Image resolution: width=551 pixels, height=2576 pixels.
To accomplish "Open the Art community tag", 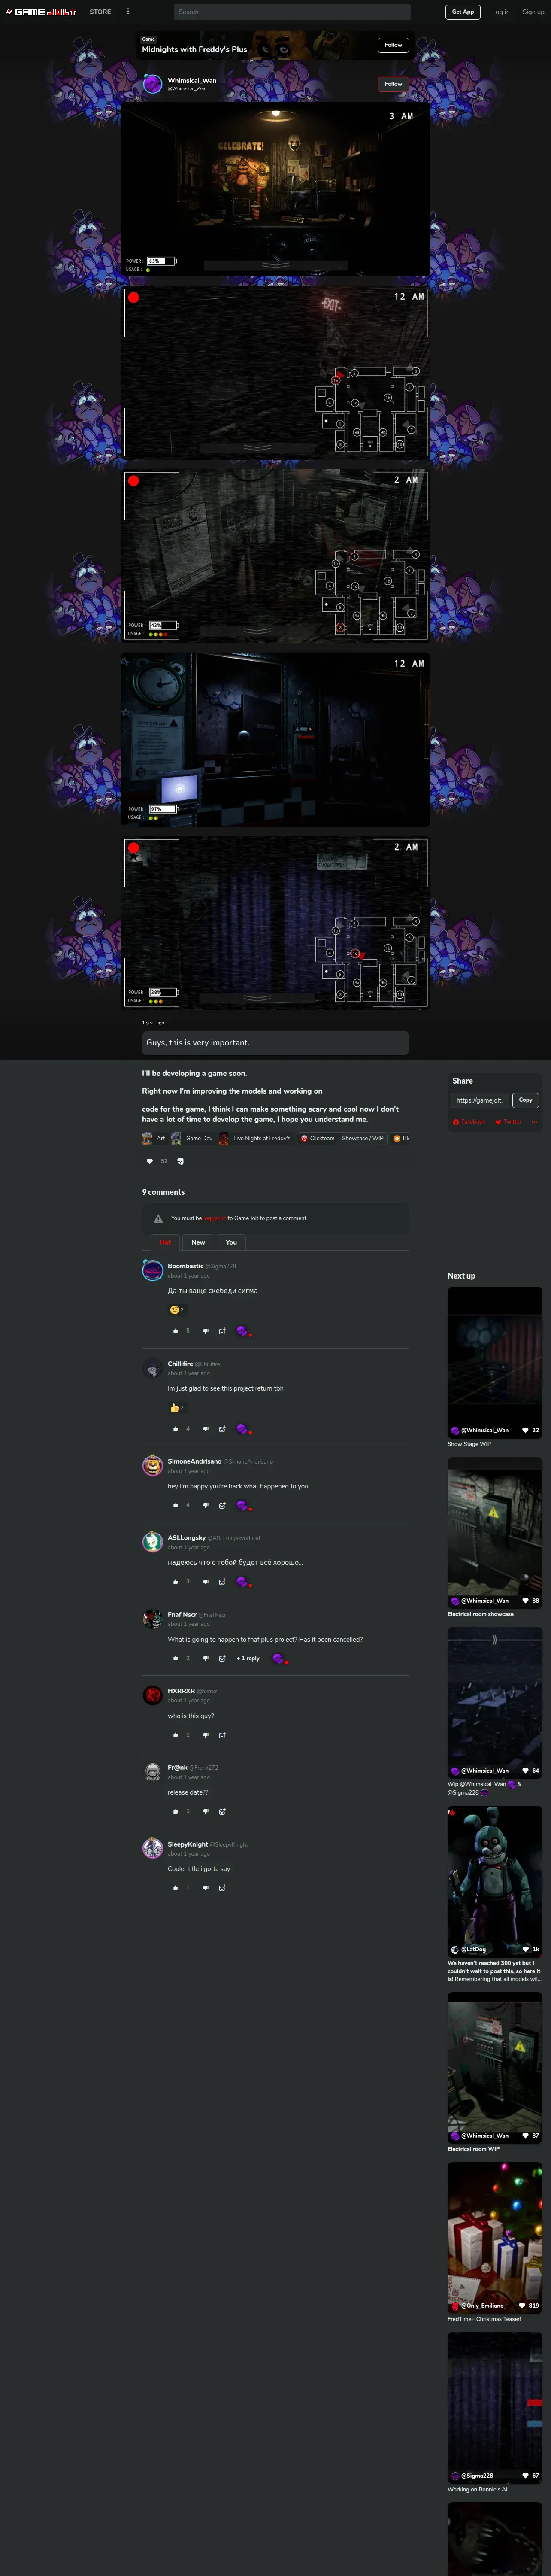I will (154, 1138).
